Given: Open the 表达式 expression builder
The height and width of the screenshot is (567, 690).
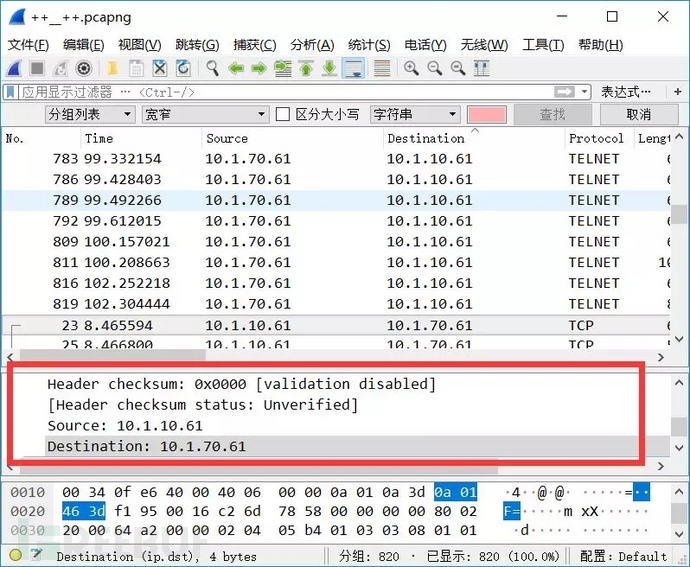Looking at the screenshot, I should (x=626, y=92).
